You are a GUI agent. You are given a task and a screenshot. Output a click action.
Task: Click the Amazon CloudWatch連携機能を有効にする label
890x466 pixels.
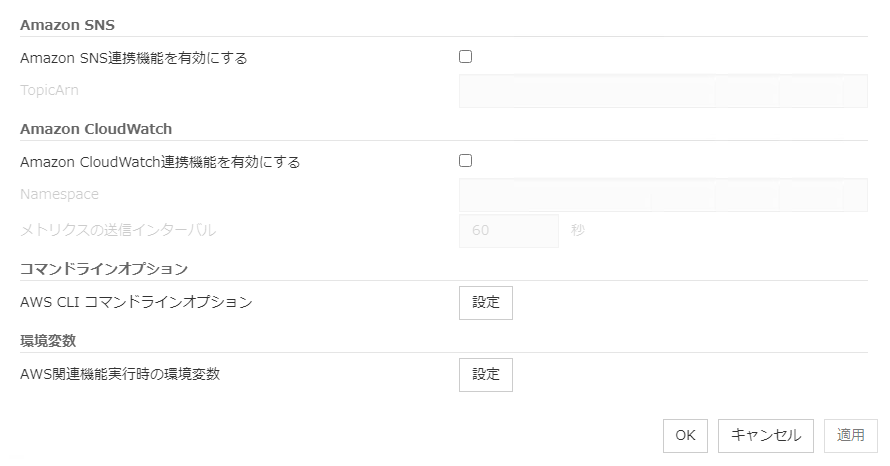[x=160, y=161]
